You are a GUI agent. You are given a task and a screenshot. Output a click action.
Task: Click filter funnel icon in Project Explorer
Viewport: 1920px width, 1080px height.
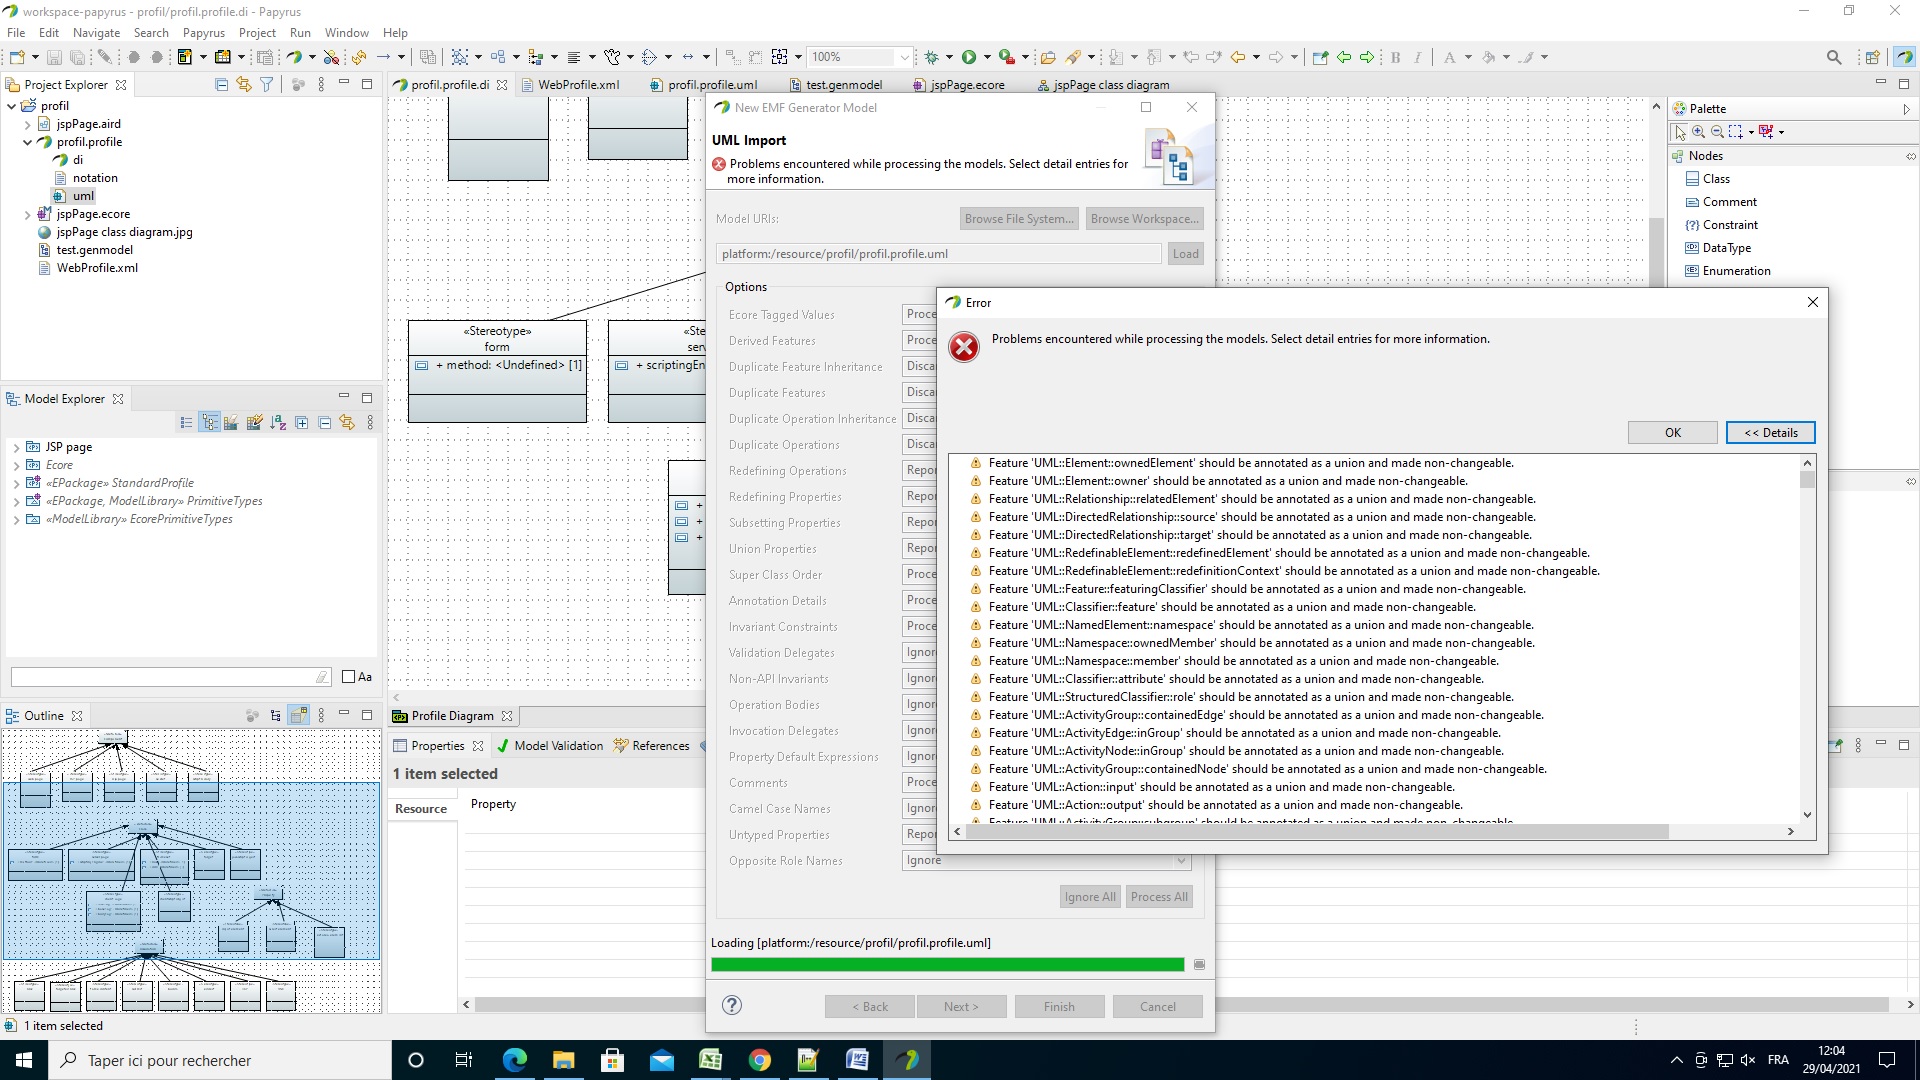(x=267, y=85)
